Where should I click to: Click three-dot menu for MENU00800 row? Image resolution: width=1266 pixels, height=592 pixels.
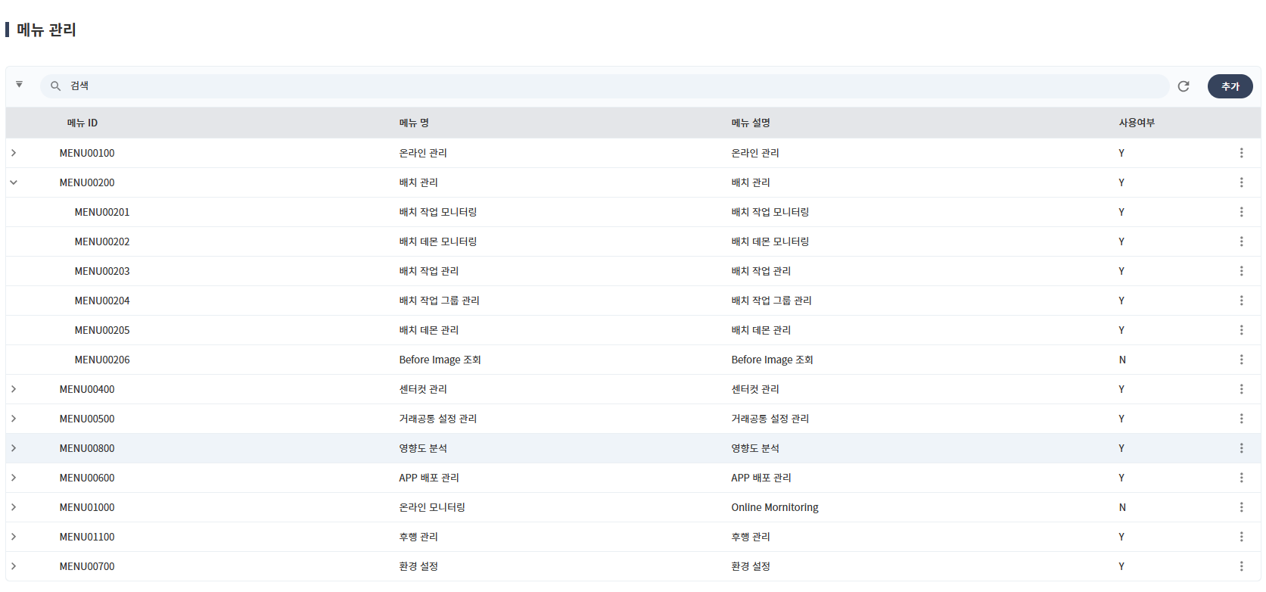click(x=1241, y=448)
